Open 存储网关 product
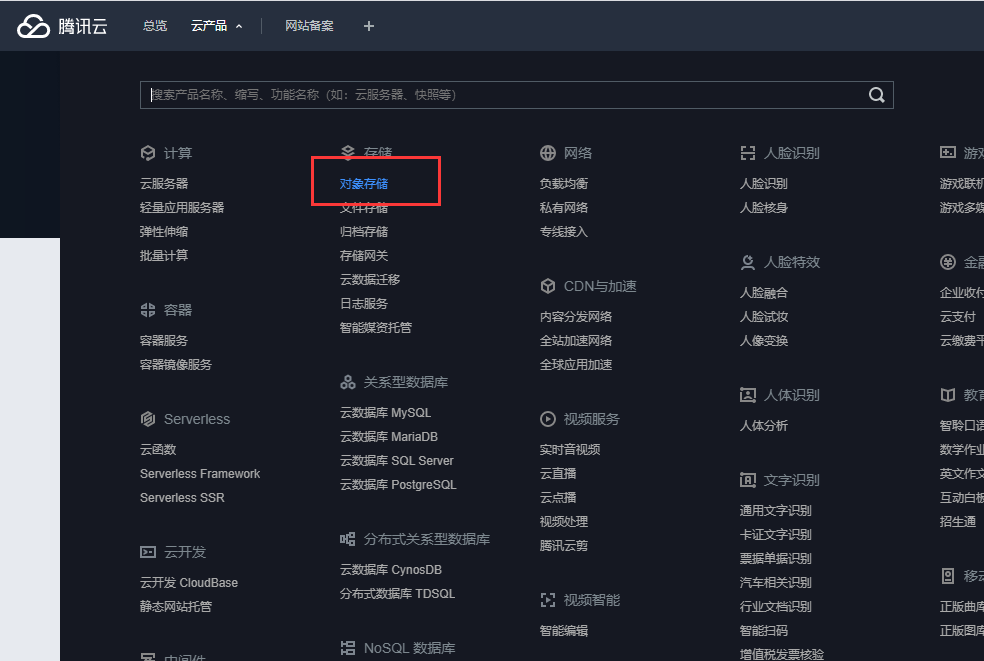 click(x=364, y=255)
